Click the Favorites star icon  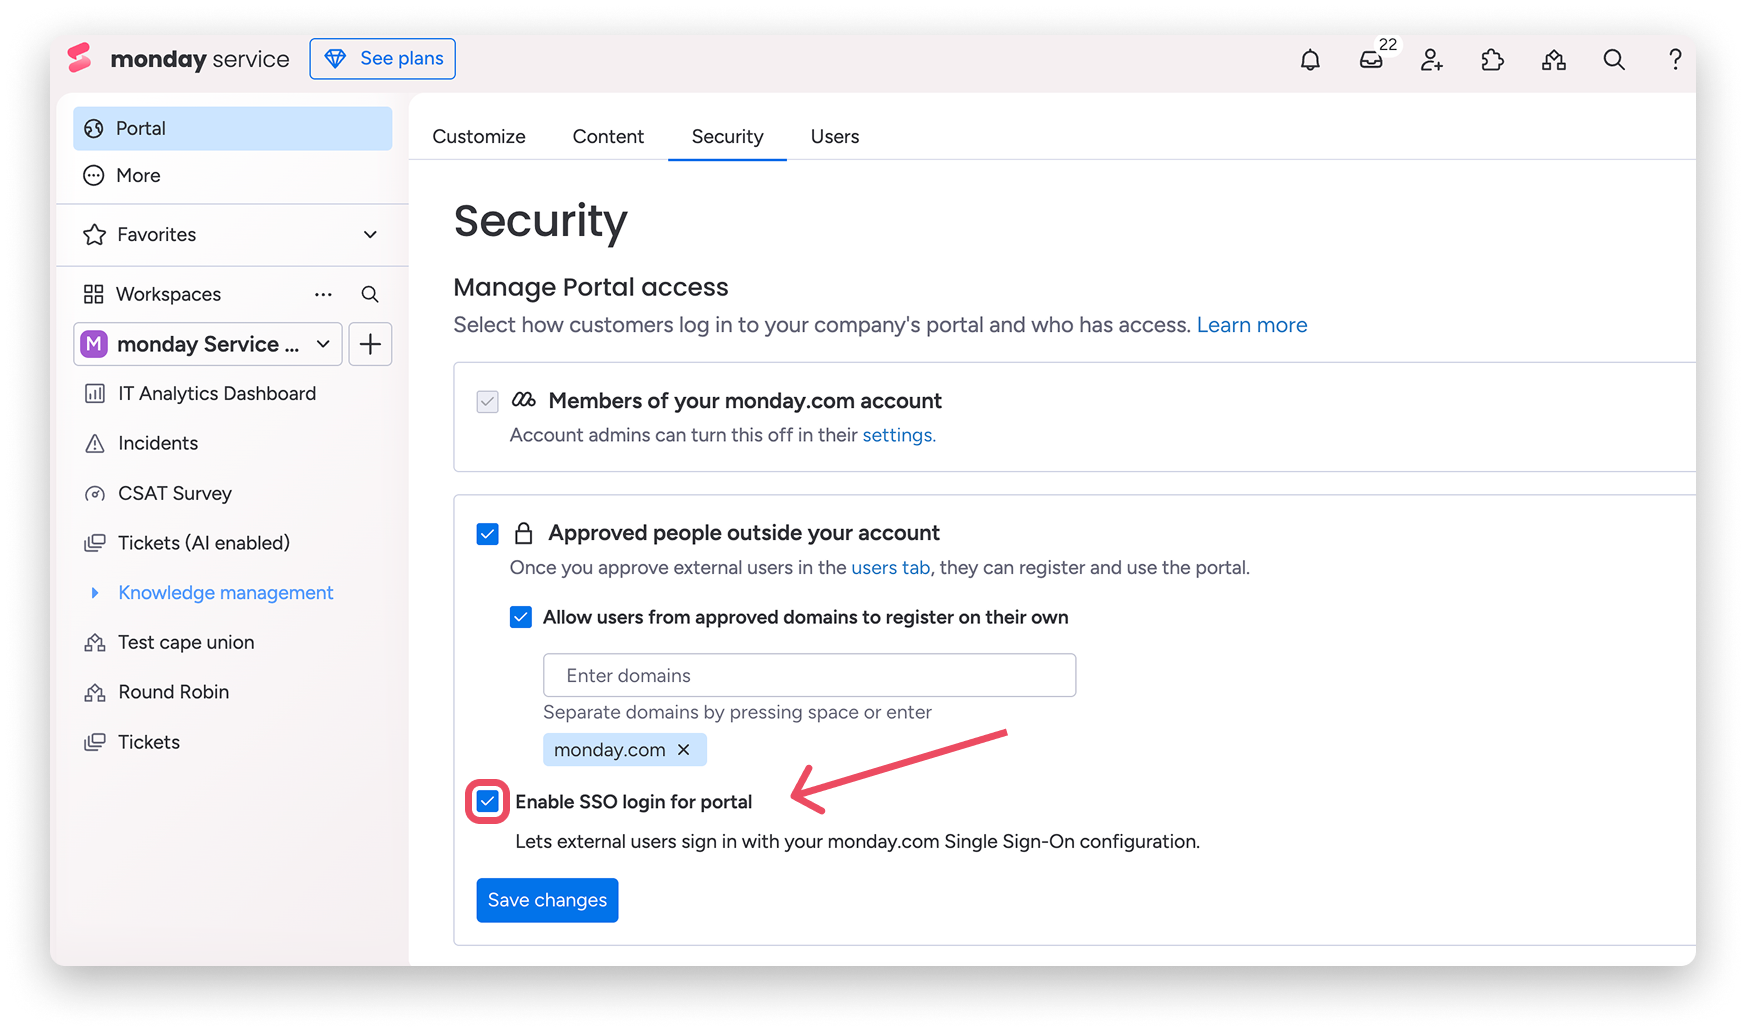(x=95, y=235)
